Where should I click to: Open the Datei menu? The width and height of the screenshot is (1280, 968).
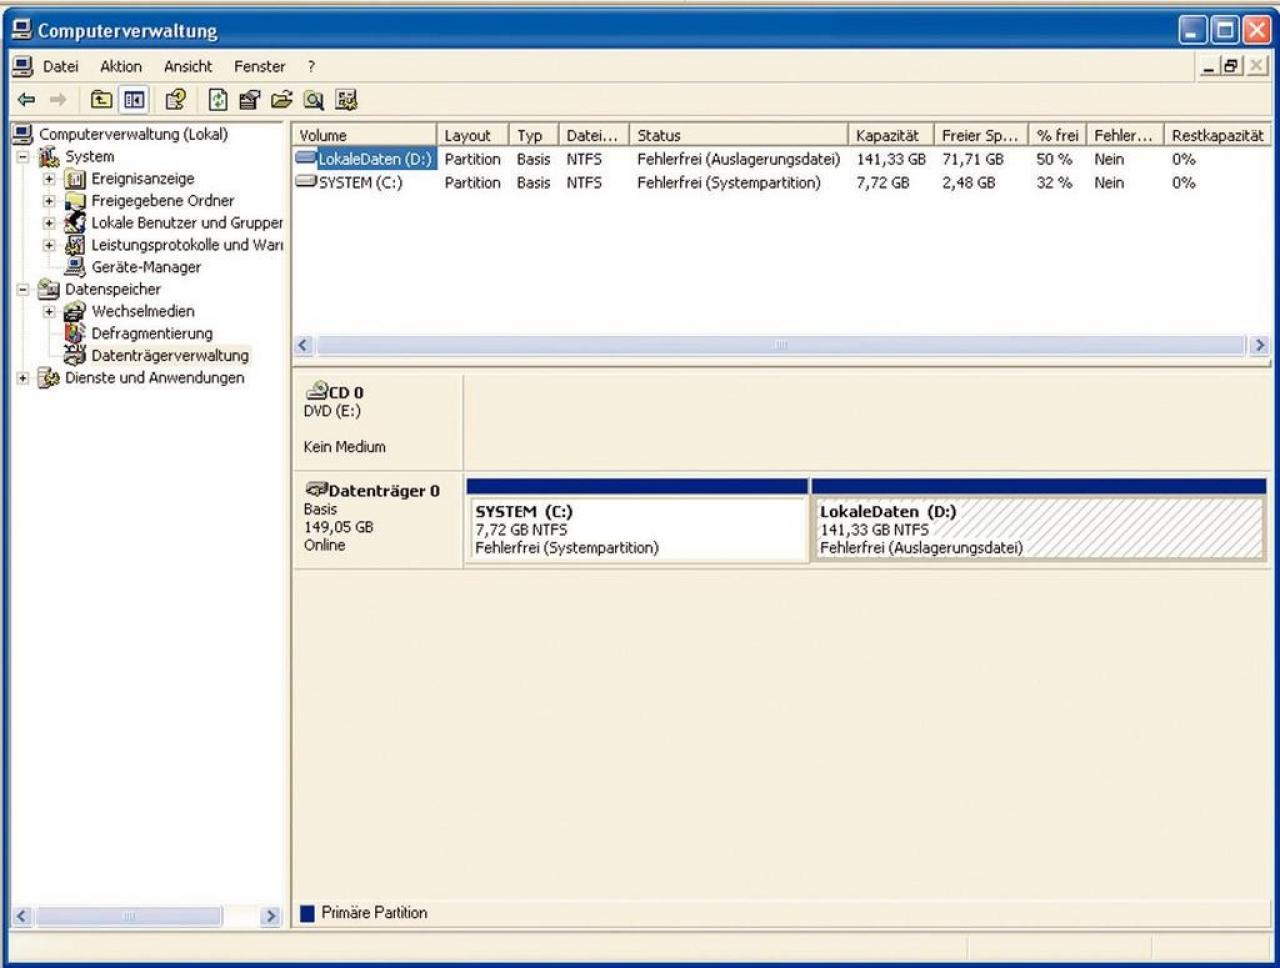click(x=60, y=66)
